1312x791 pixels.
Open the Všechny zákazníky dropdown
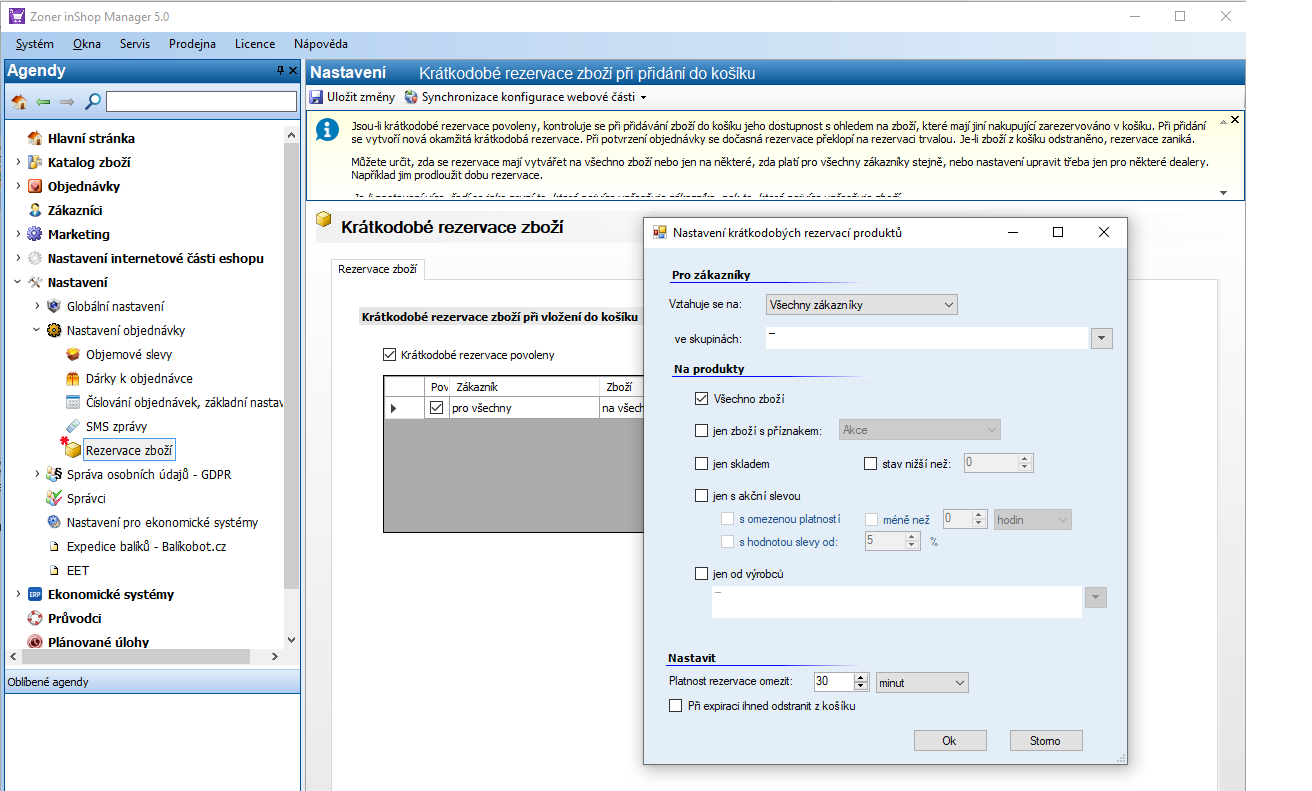click(x=861, y=304)
